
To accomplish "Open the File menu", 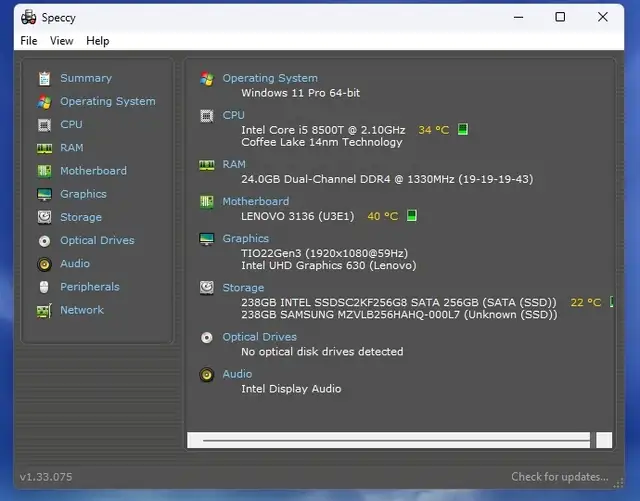I will (29, 41).
